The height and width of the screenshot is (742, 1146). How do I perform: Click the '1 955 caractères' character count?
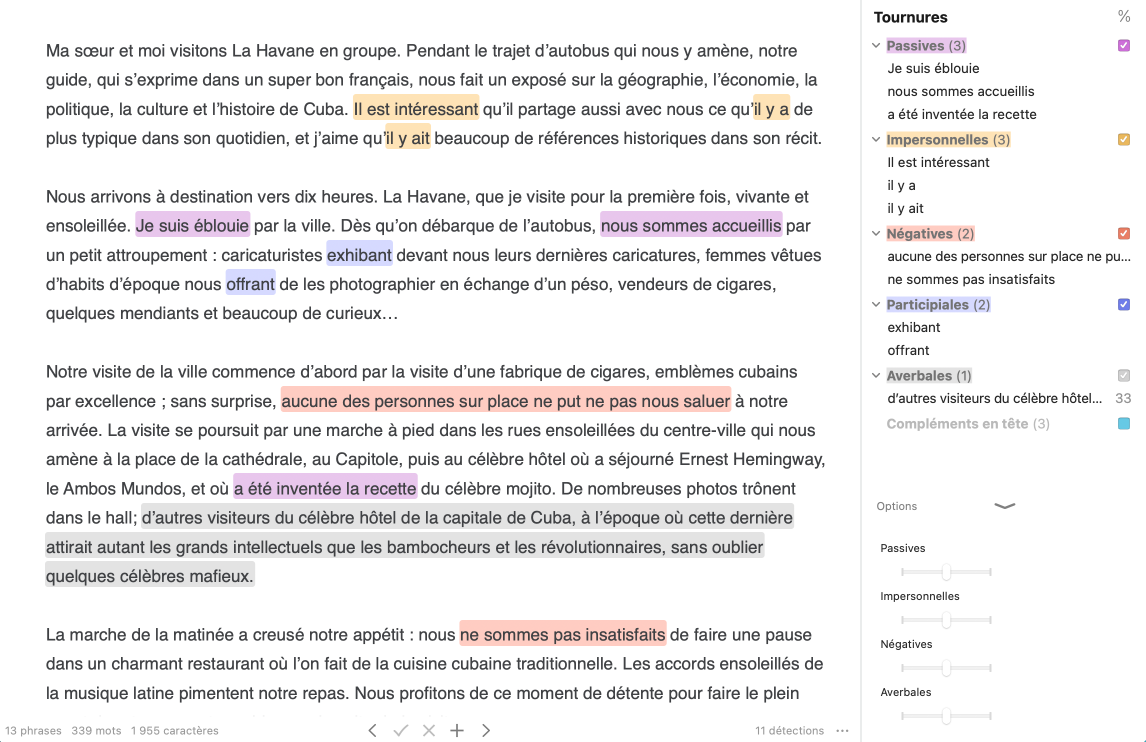click(x=175, y=730)
